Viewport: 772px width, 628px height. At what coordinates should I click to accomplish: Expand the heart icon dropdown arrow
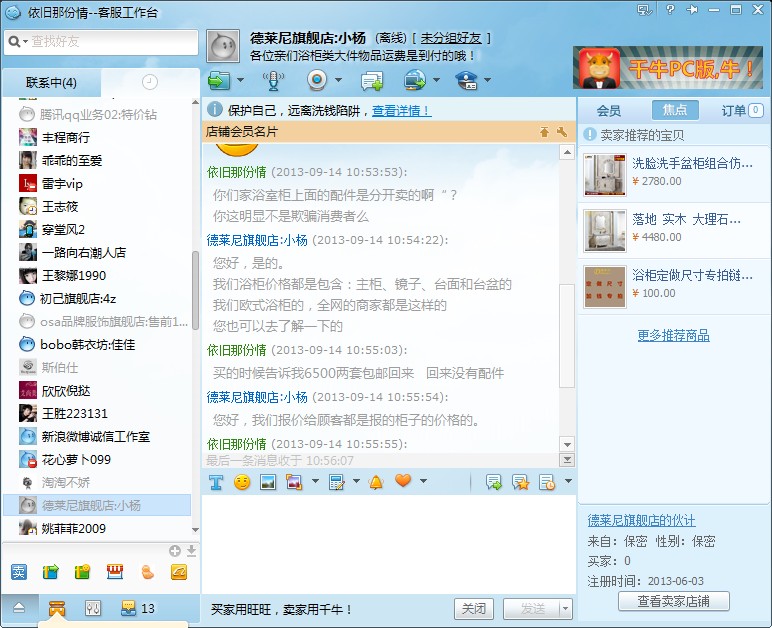tap(423, 481)
